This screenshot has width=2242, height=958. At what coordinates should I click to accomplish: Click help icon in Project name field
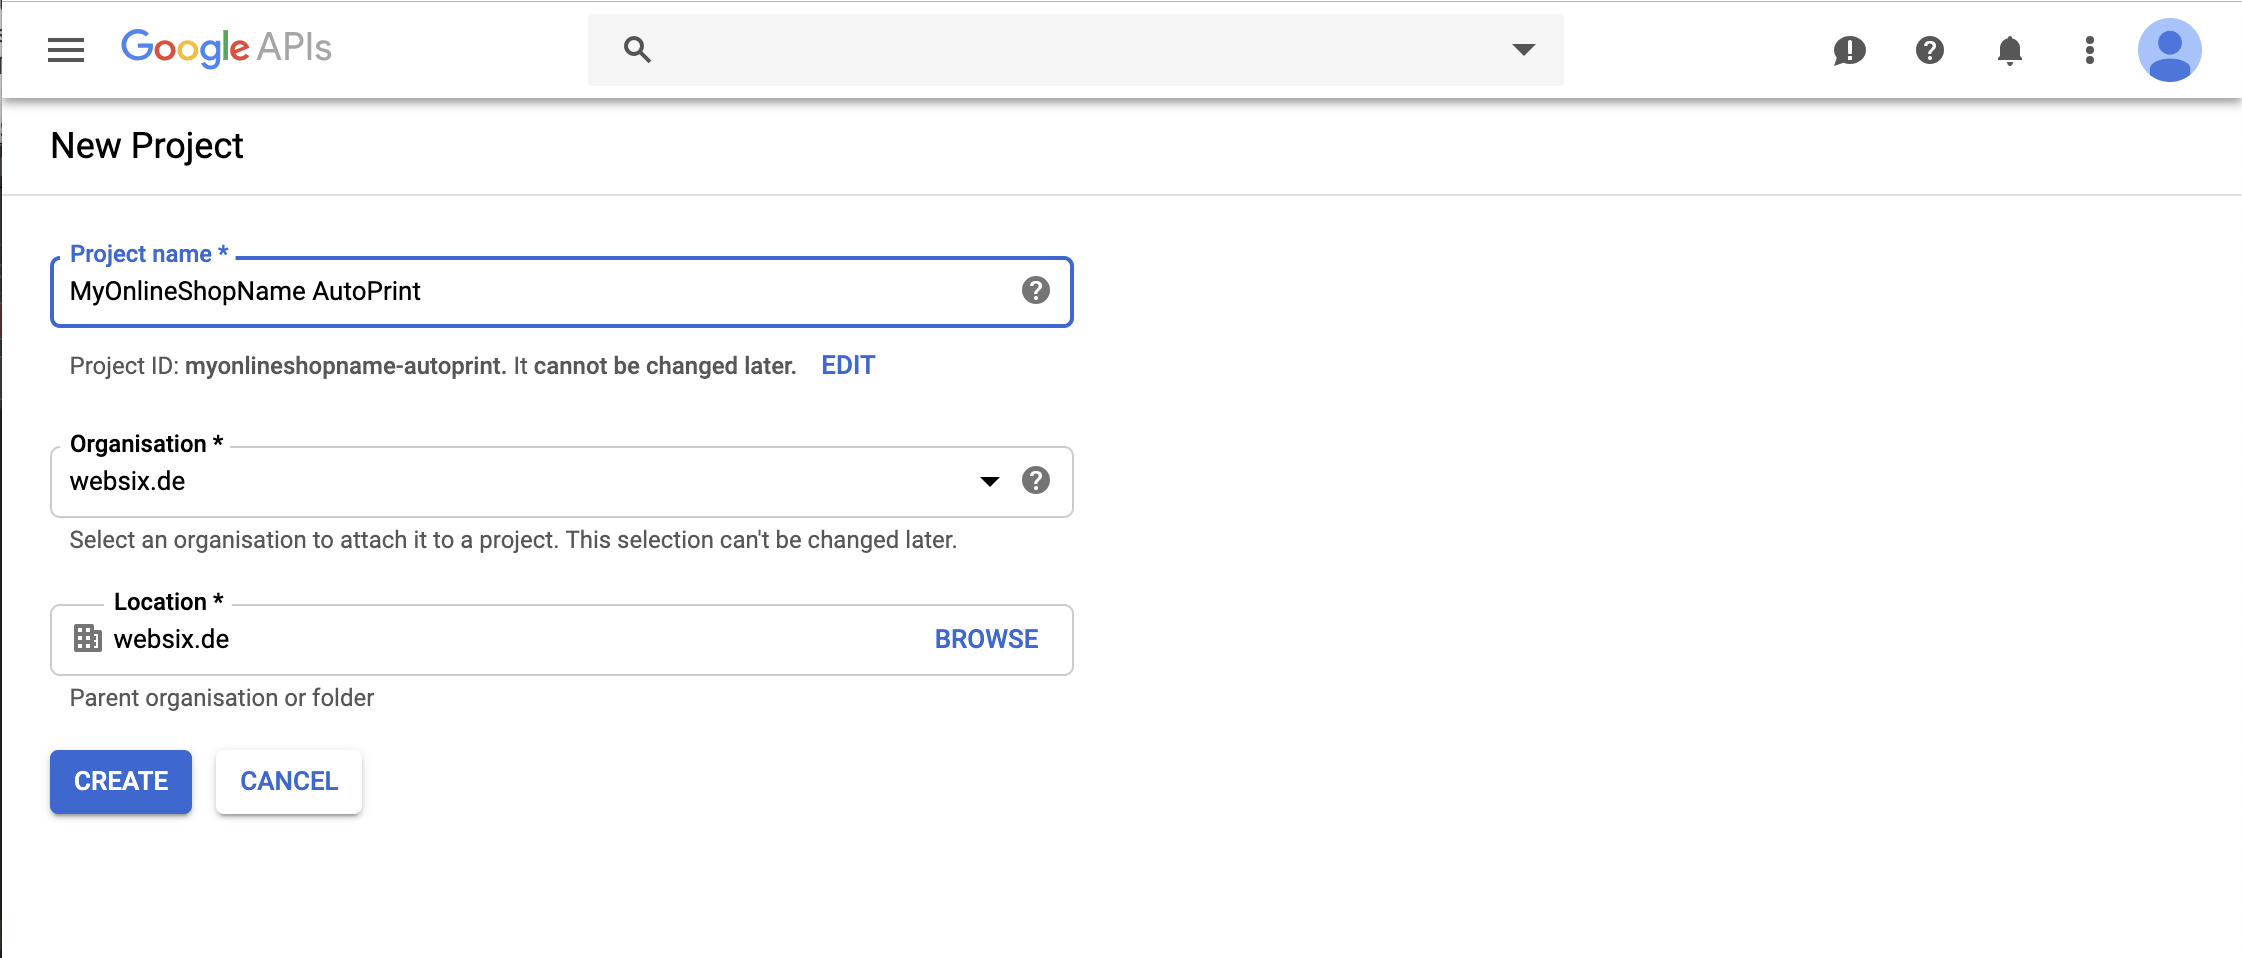pyautogui.click(x=1035, y=290)
